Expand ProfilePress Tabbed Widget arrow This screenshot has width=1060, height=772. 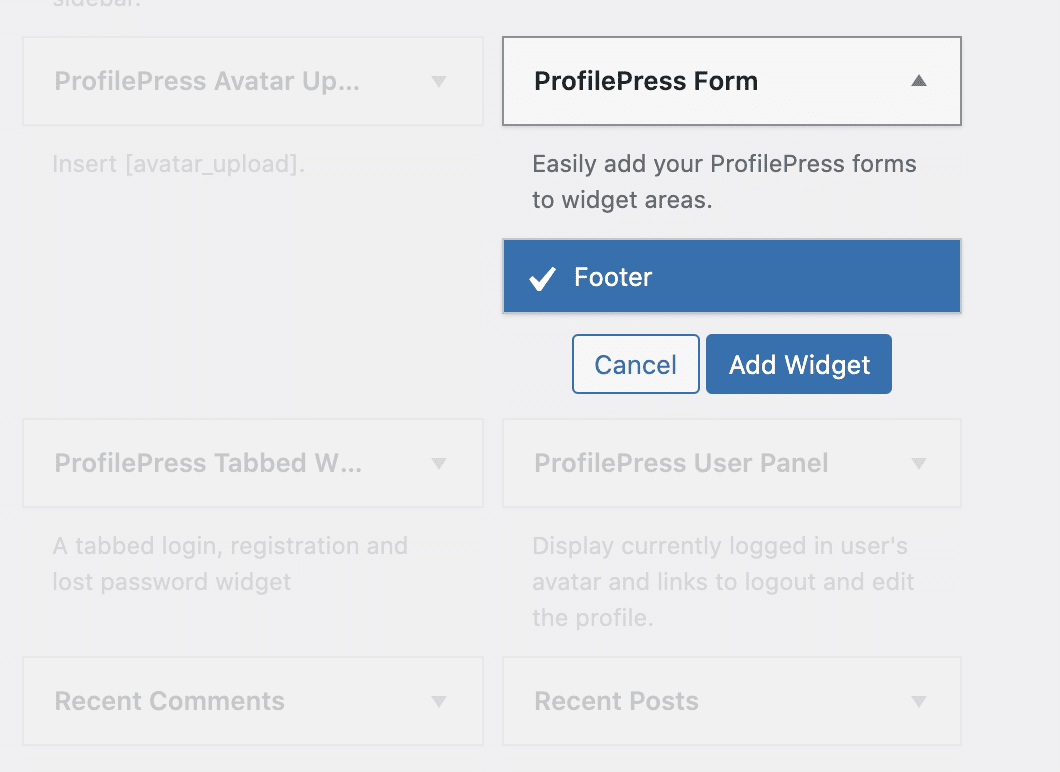click(439, 464)
